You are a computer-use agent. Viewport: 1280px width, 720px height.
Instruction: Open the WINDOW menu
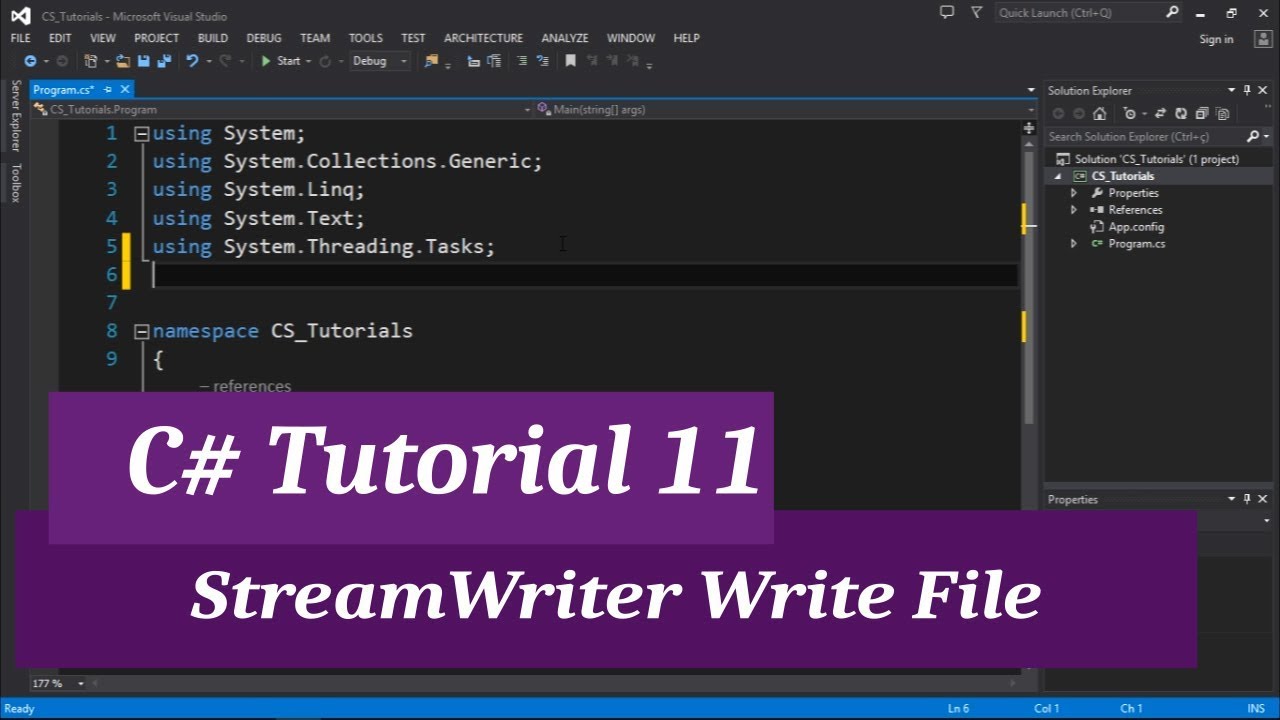coord(631,38)
